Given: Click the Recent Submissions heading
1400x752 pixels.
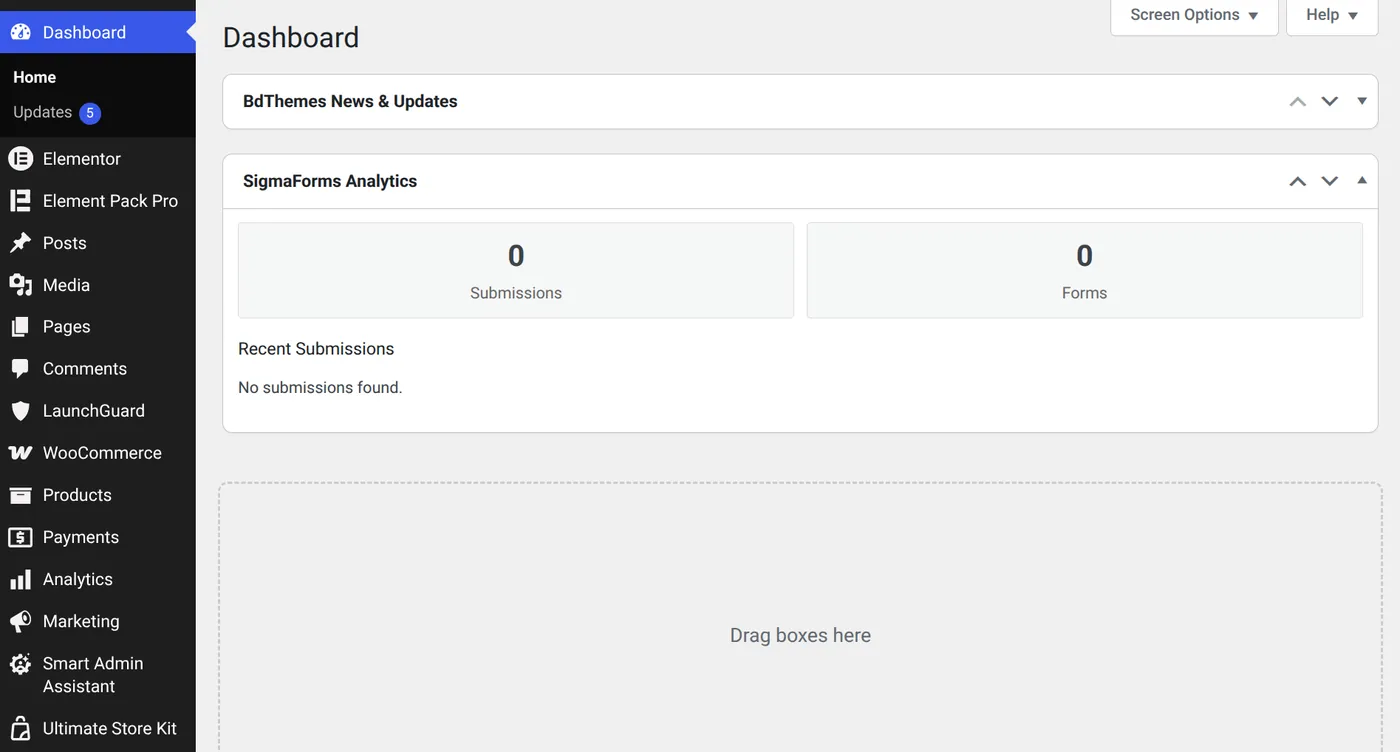Looking at the screenshot, I should 316,349.
